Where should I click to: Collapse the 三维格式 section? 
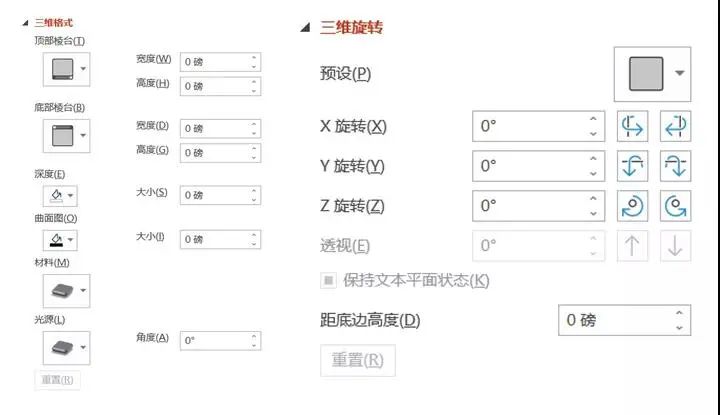(x=25, y=22)
